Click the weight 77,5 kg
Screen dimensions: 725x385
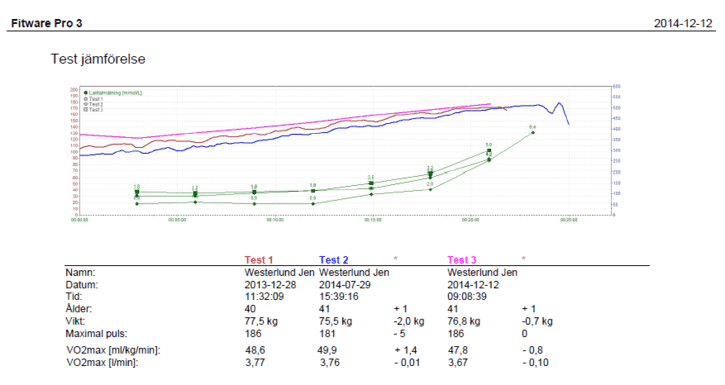pos(261,321)
